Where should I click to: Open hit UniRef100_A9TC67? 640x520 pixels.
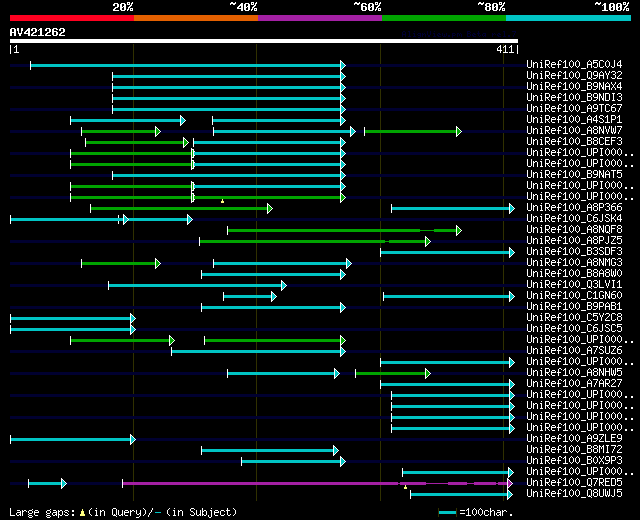(574, 108)
